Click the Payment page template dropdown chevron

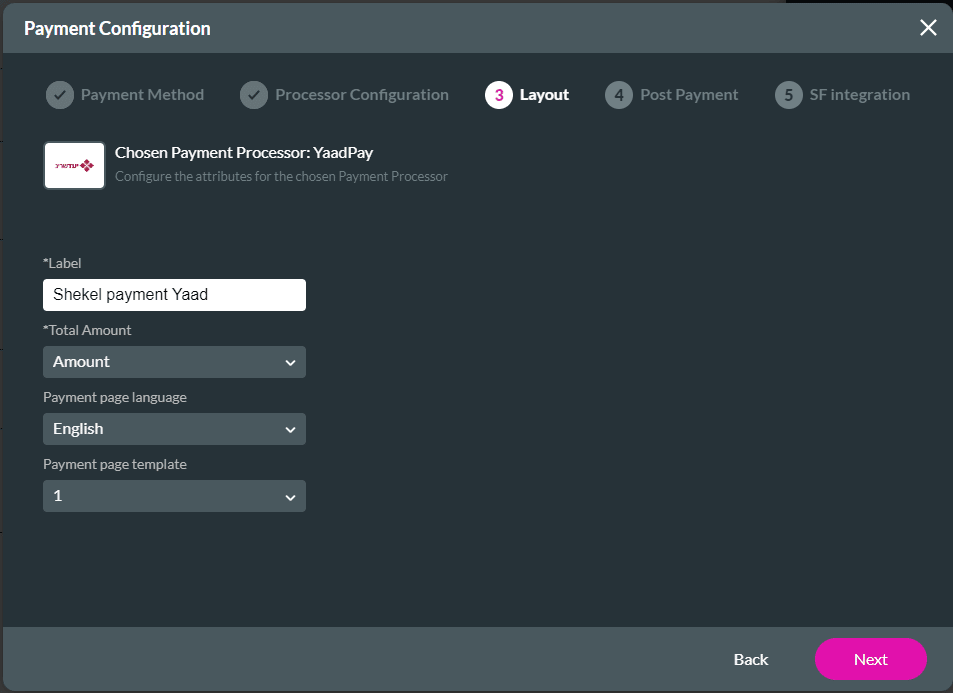[x=291, y=496]
